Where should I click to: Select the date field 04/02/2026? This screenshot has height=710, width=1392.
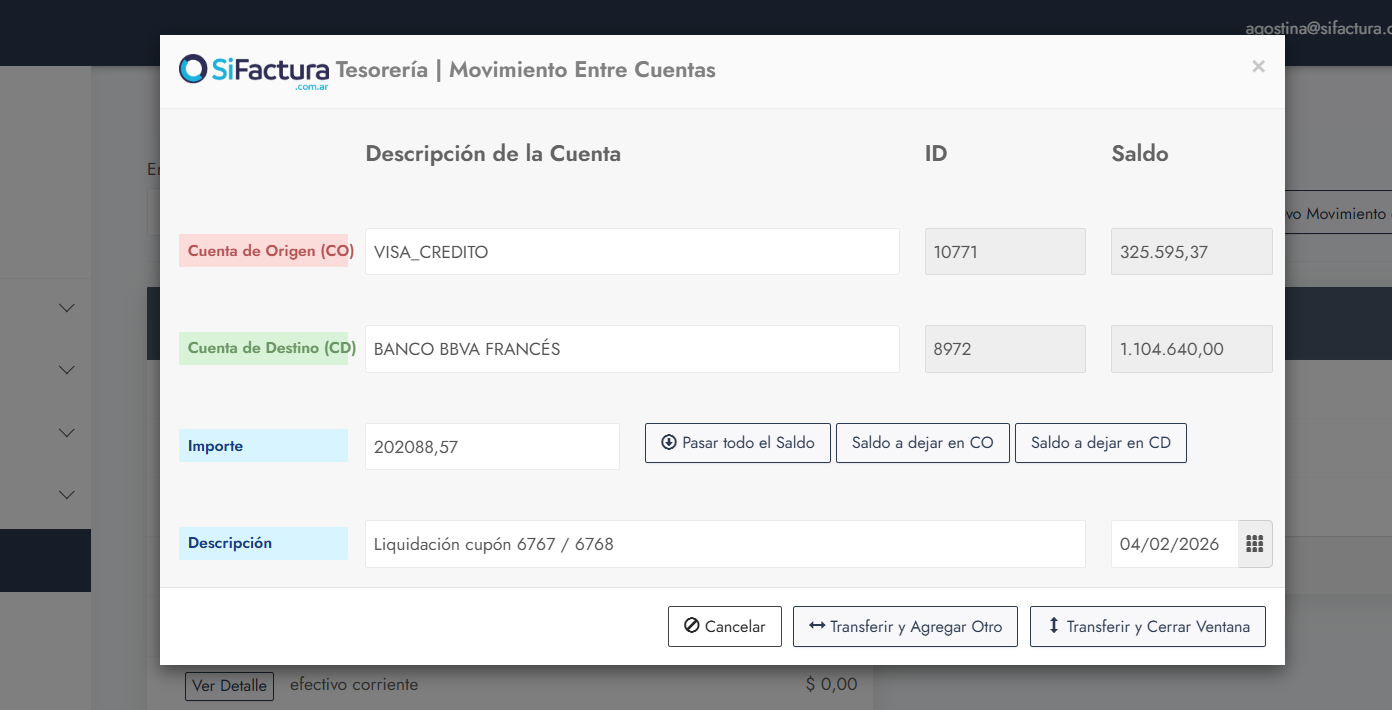coord(1174,544)
